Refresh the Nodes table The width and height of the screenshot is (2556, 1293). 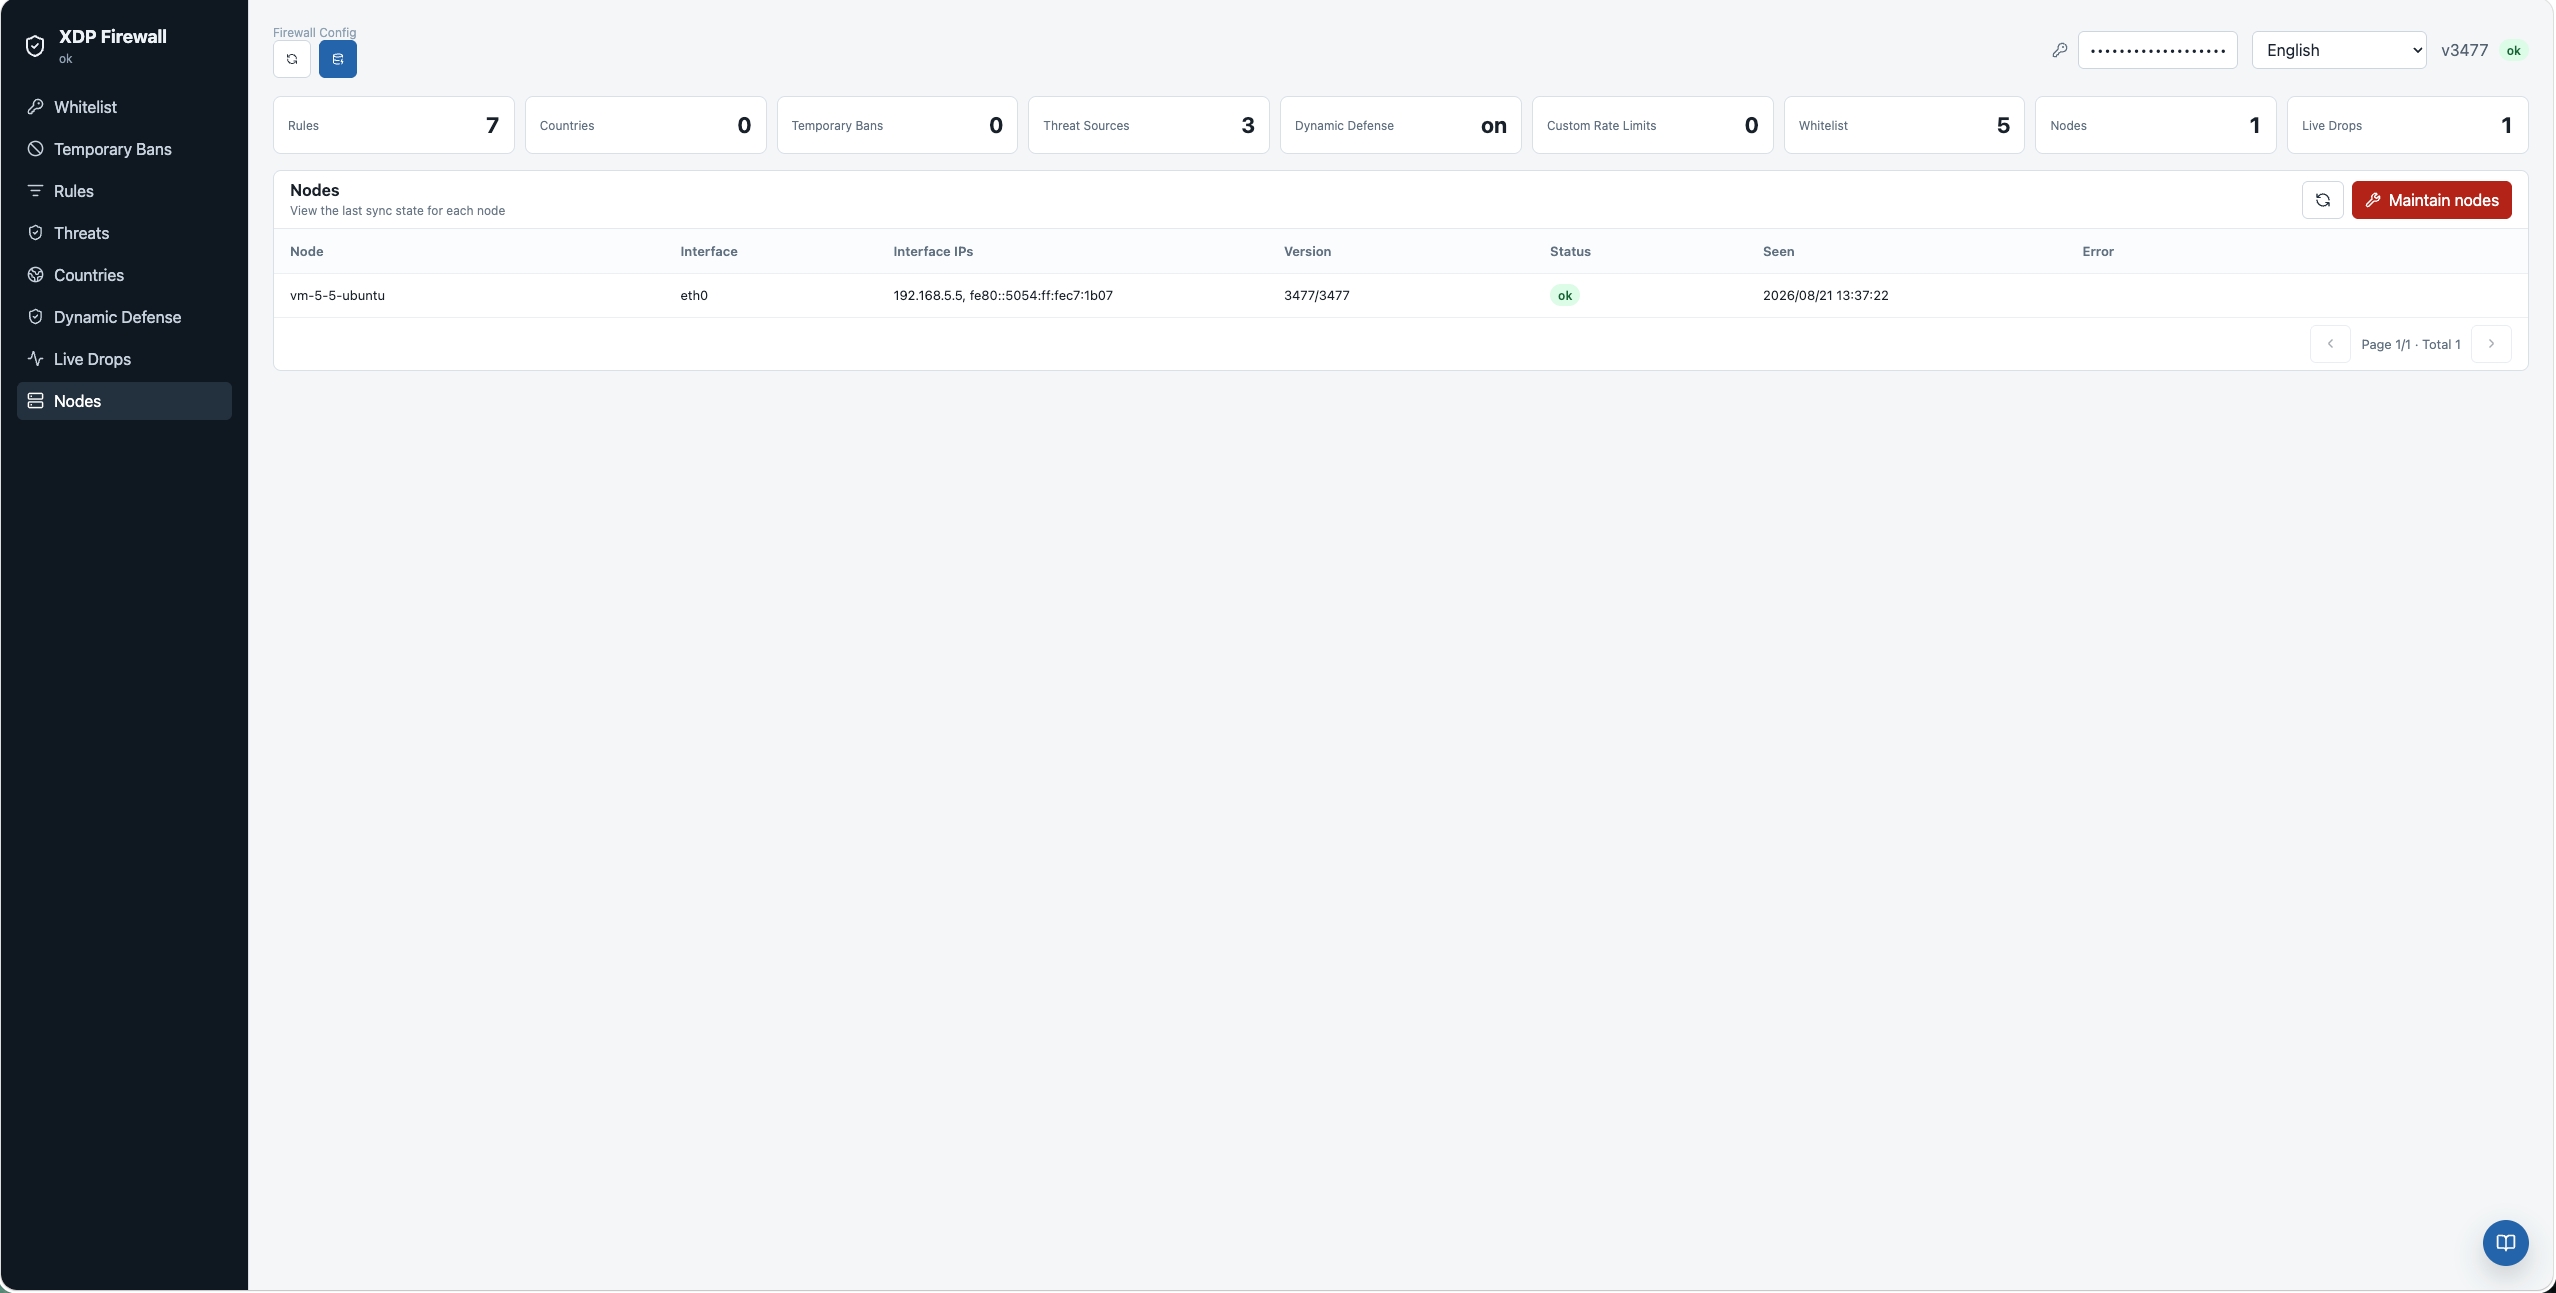coord(2323,200)
